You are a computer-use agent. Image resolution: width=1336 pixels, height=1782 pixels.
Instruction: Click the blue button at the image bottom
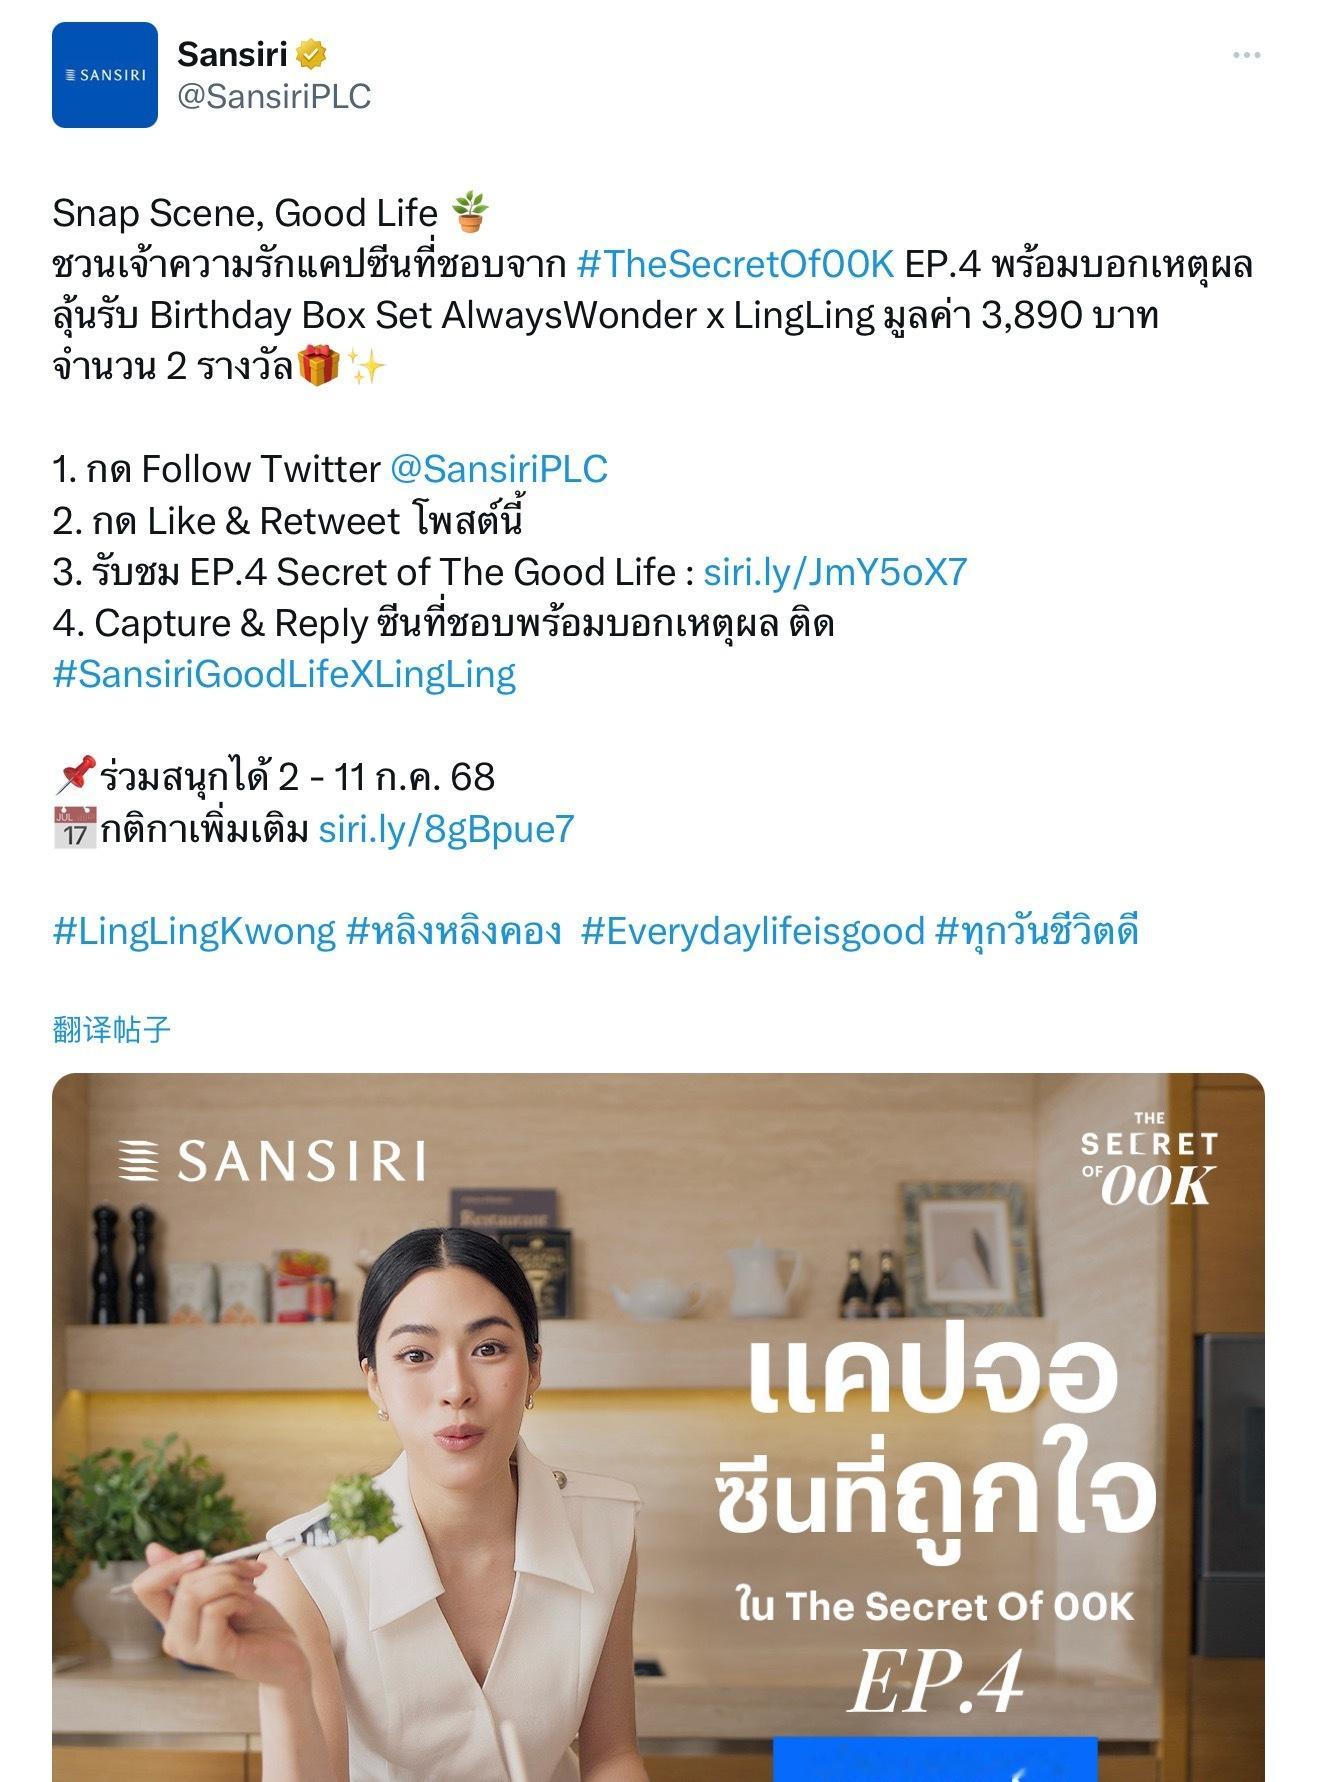point(935,1760)
